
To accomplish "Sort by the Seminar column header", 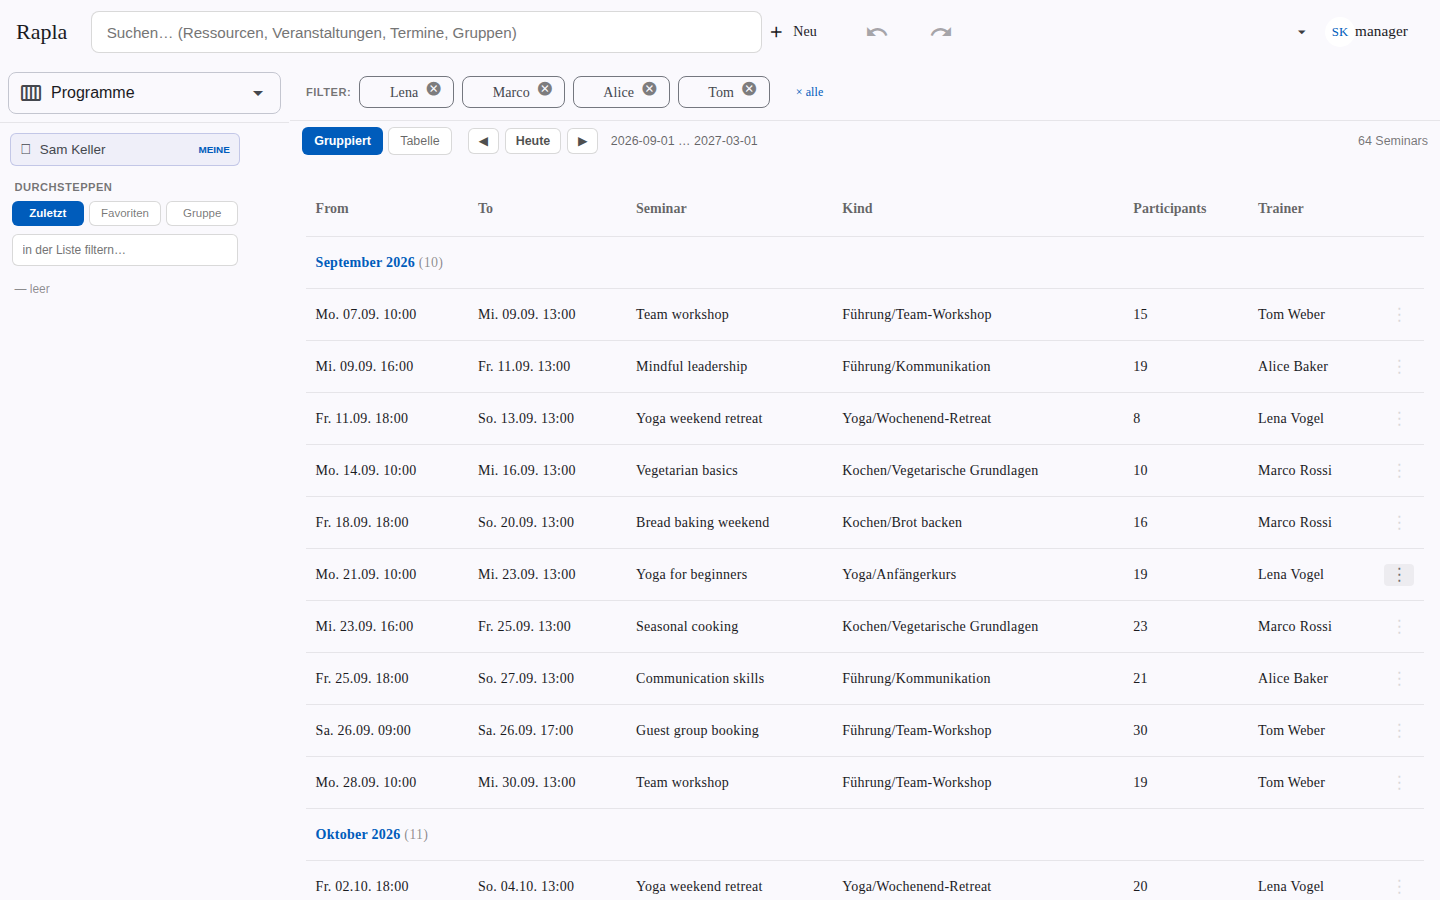I will pos(661,208).
